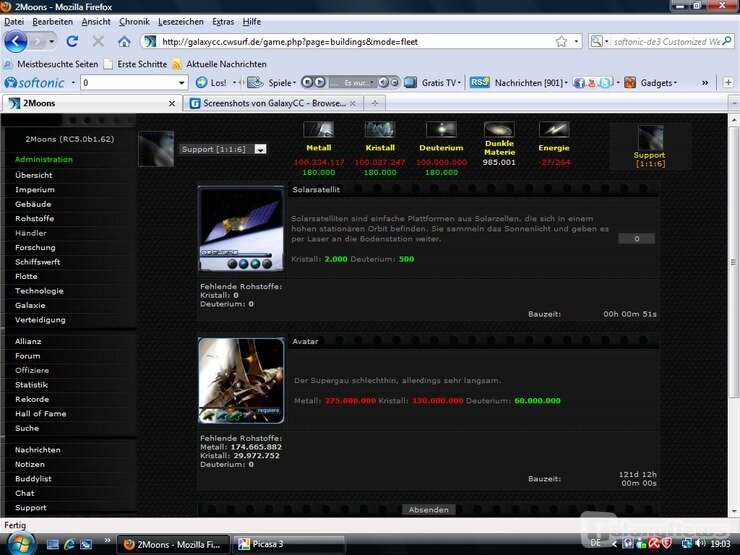Expand the Gadgets dropdown

[675, 83]
